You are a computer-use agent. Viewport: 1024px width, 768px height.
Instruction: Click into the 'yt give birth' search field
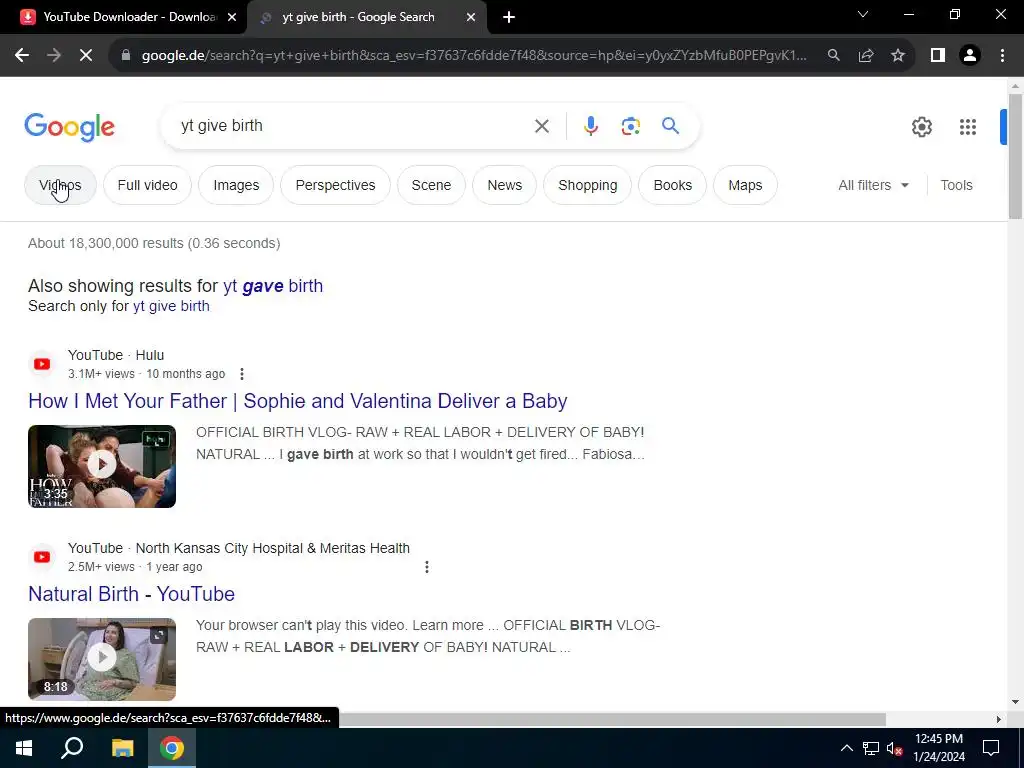pyautogui.click(x=353, y=126)
